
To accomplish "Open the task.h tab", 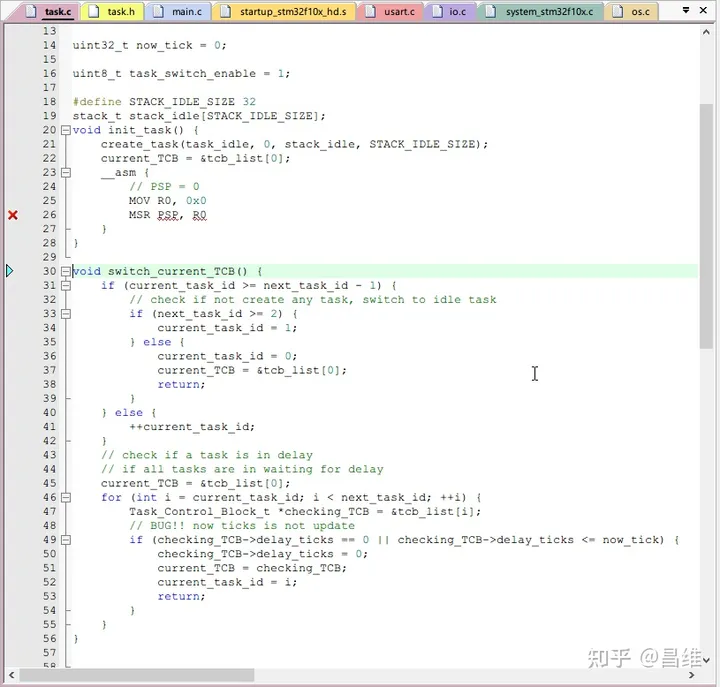I will (x=112, y=11).
